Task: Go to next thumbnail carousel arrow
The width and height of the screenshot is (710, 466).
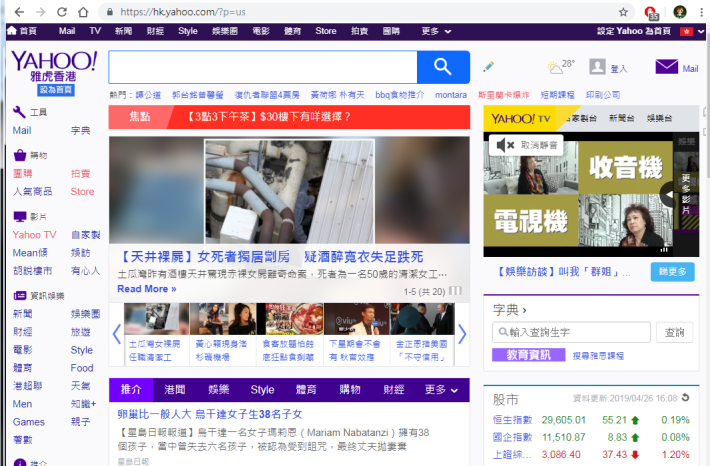Action: [462, 334]
